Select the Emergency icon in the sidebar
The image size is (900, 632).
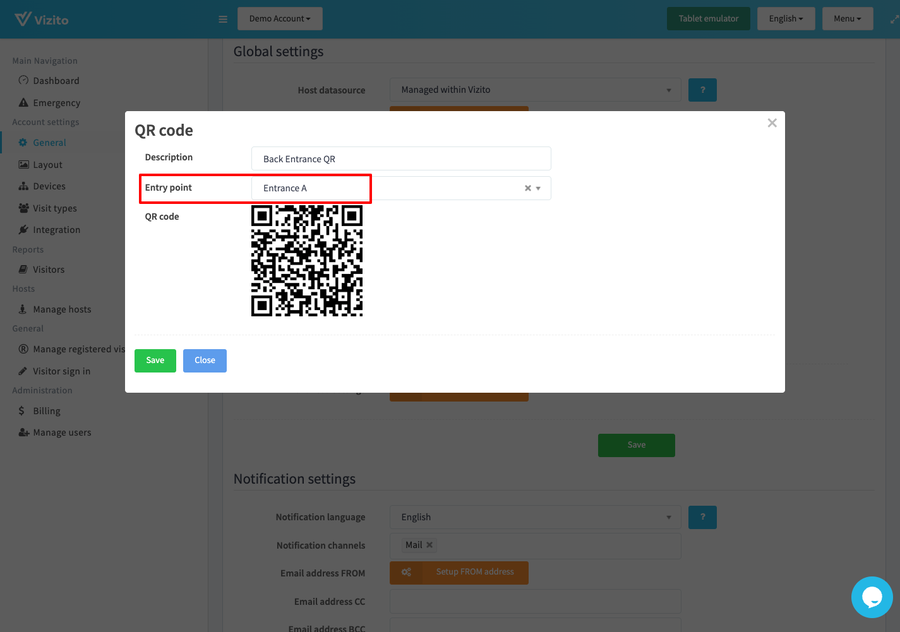coord(23,102)
